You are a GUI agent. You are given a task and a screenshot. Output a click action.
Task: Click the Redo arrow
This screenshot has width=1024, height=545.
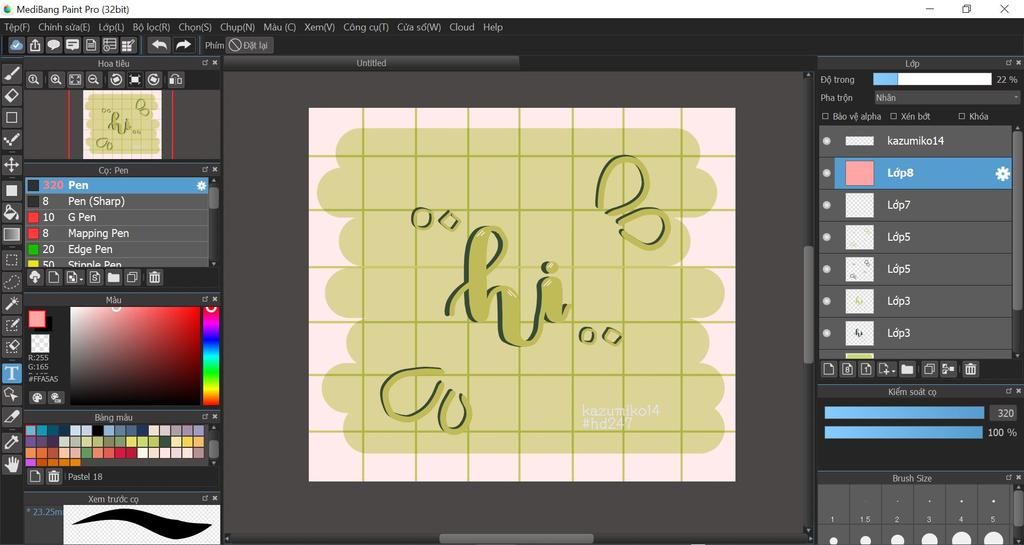(x=184, y=45)
